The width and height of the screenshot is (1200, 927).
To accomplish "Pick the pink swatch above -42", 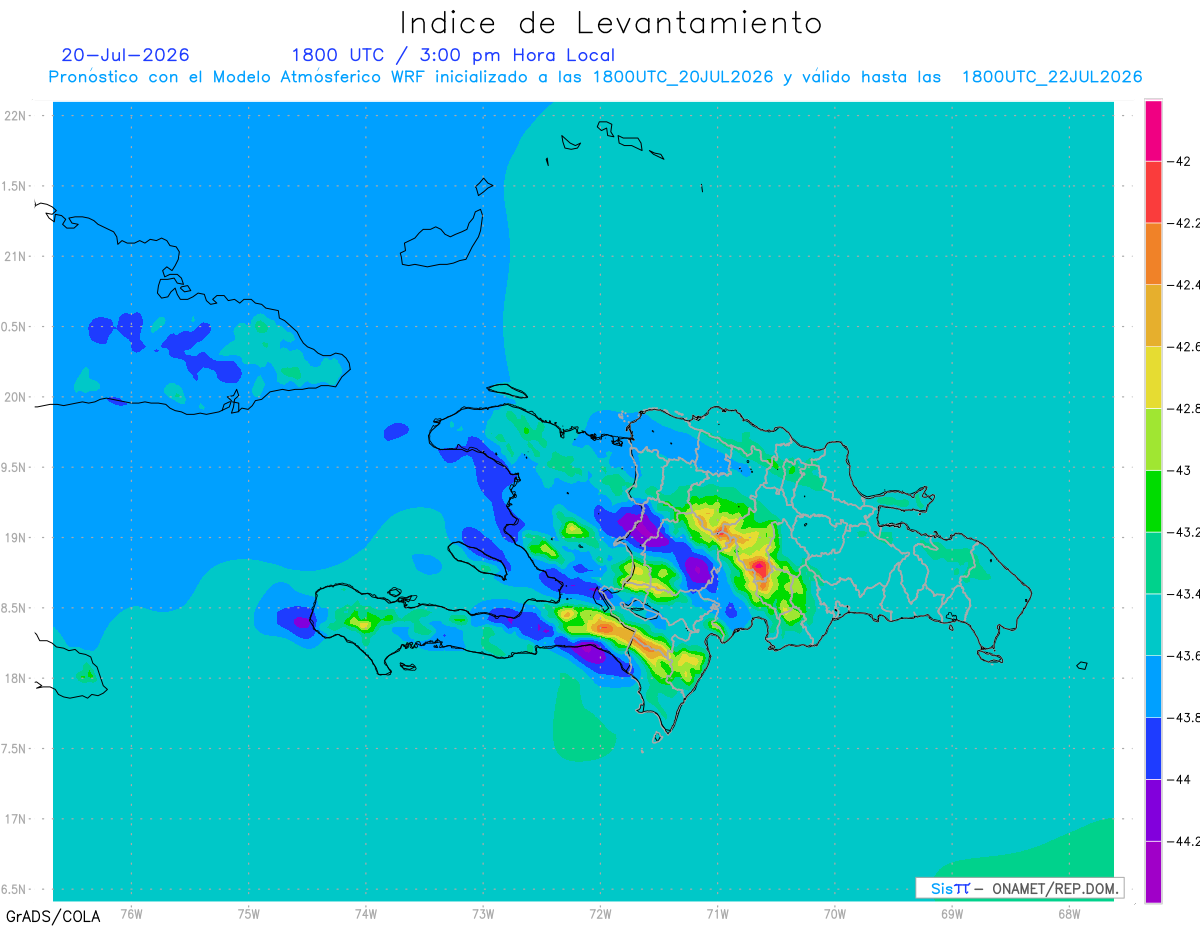I will (x=1153, y=131).
